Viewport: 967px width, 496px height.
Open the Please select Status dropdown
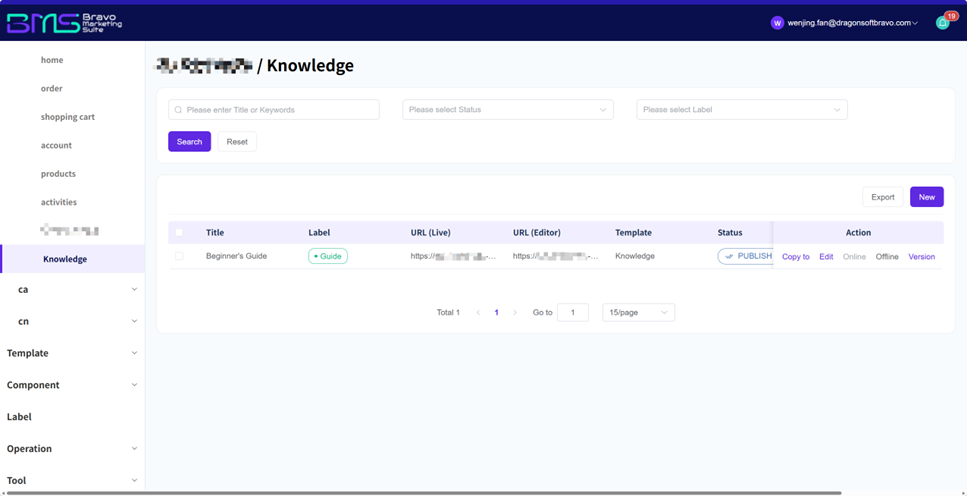[x=508, y=110]
